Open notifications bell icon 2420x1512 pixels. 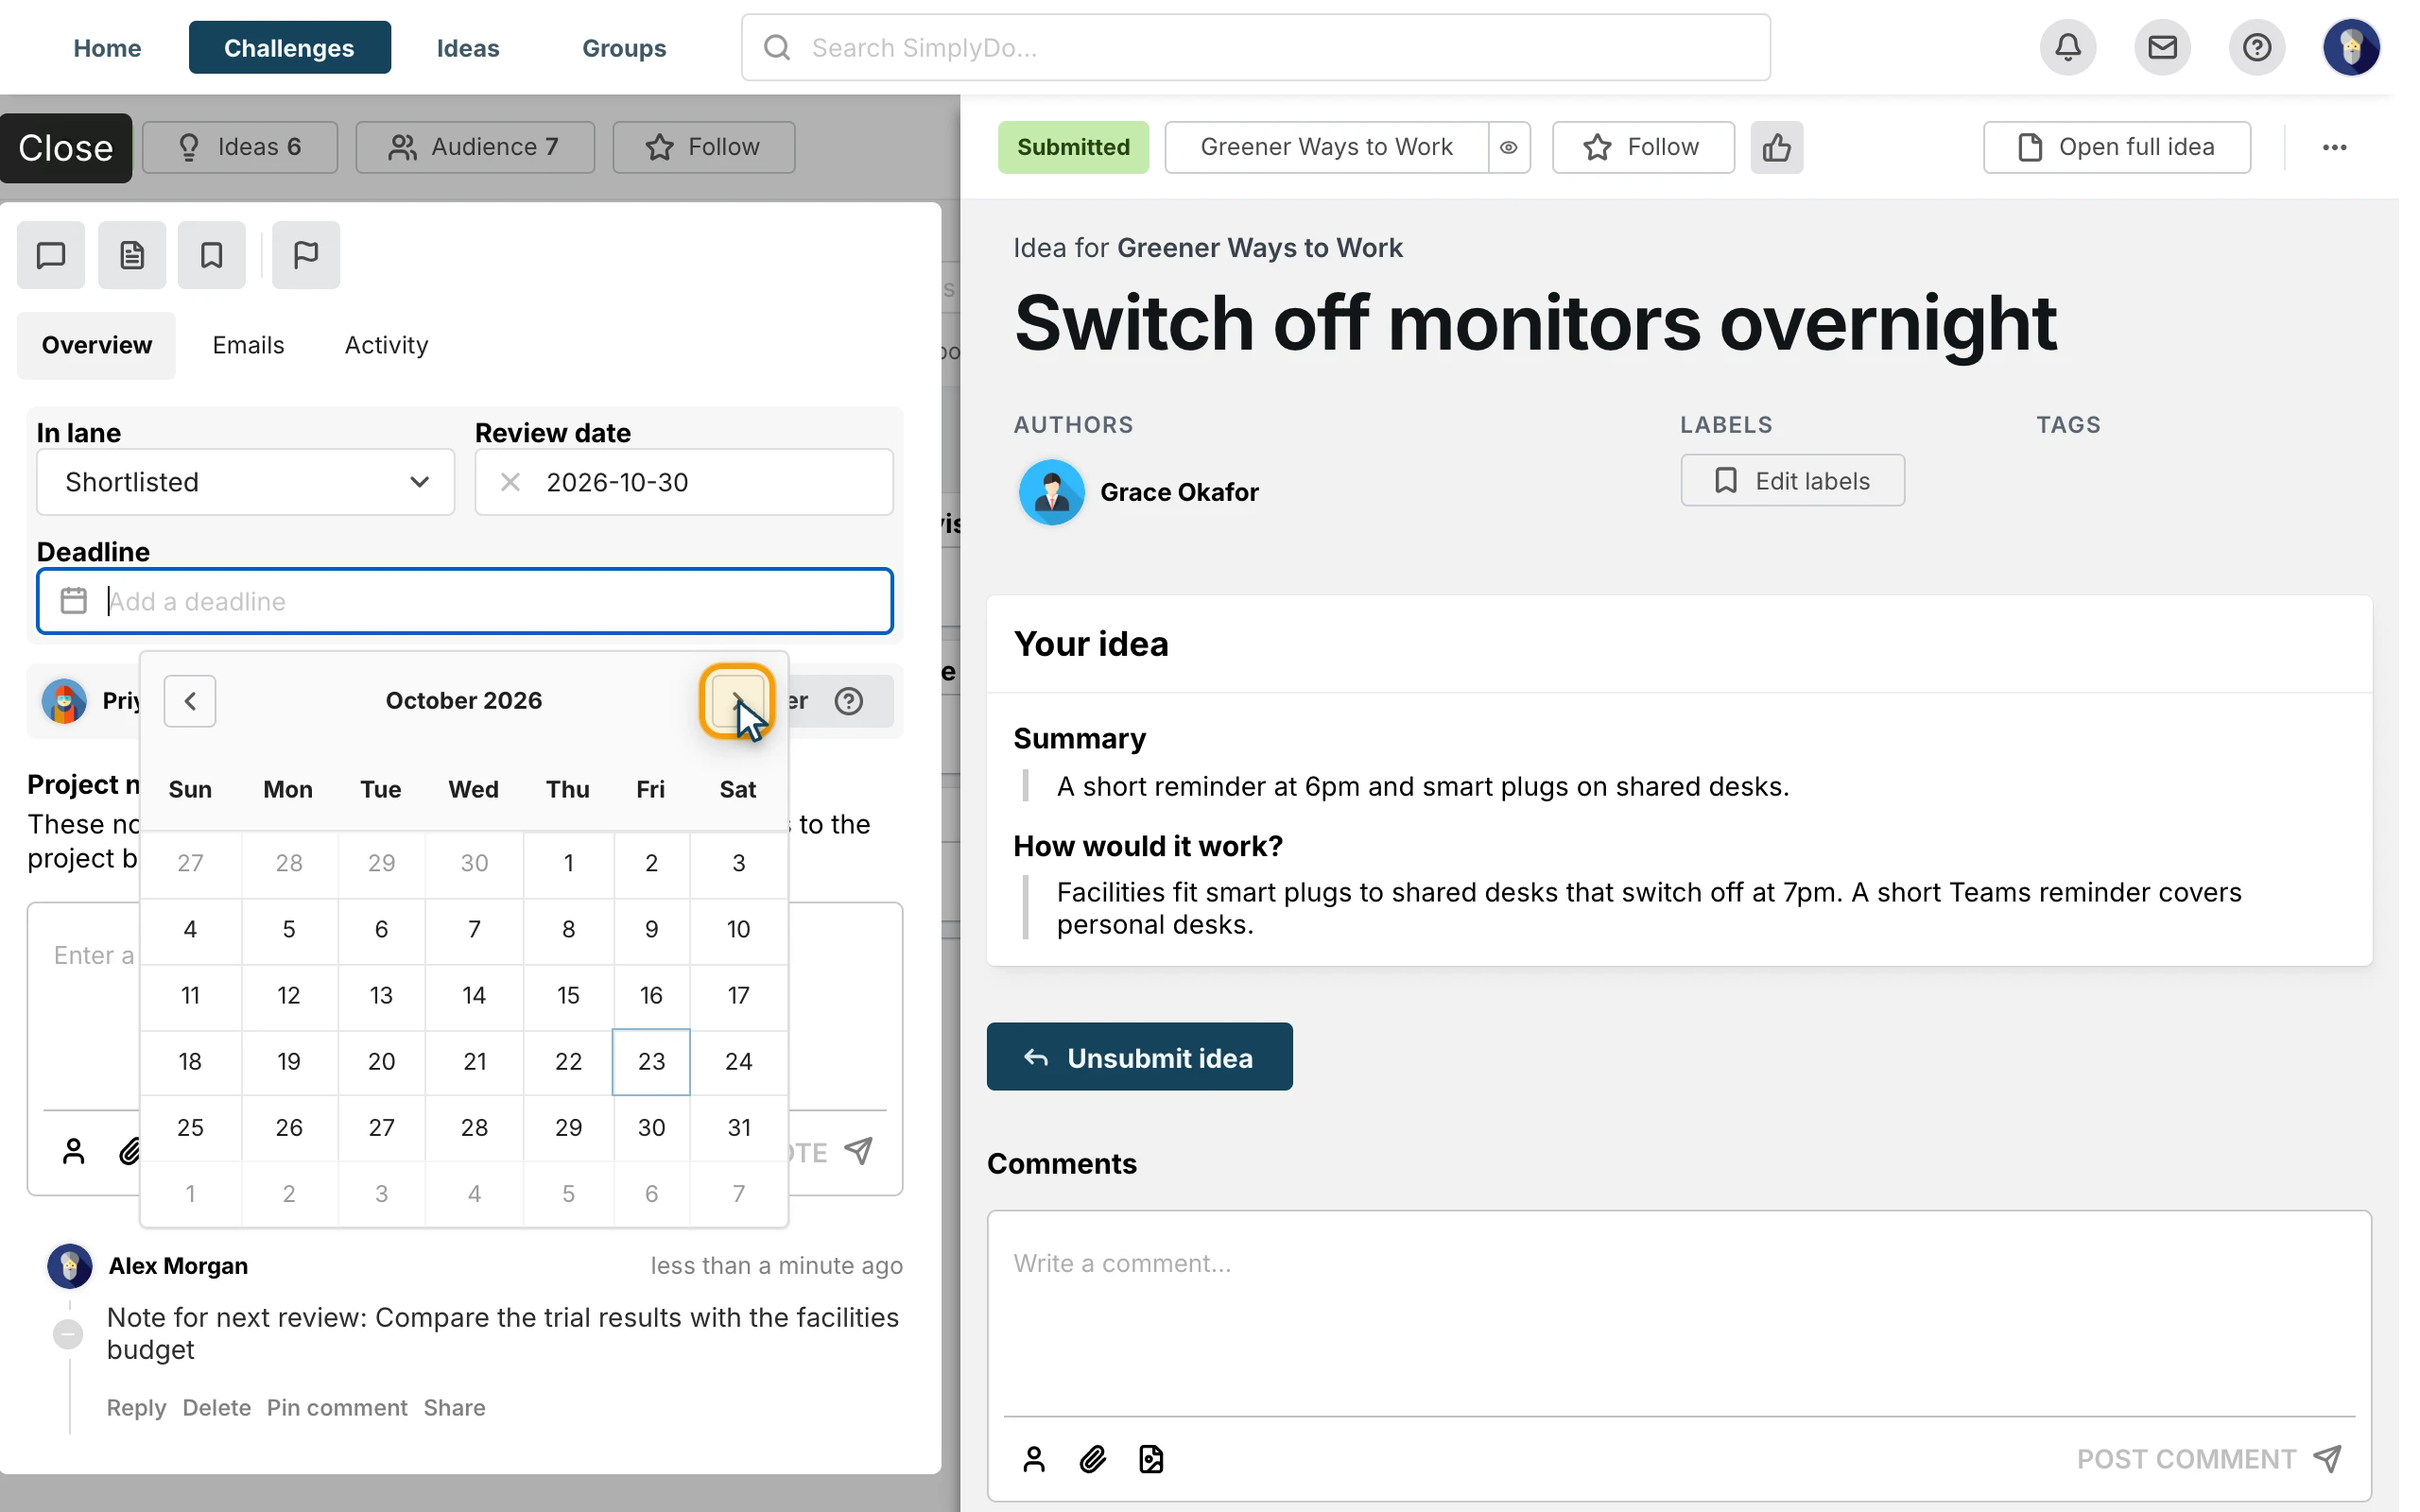[x=2068, y=47]
